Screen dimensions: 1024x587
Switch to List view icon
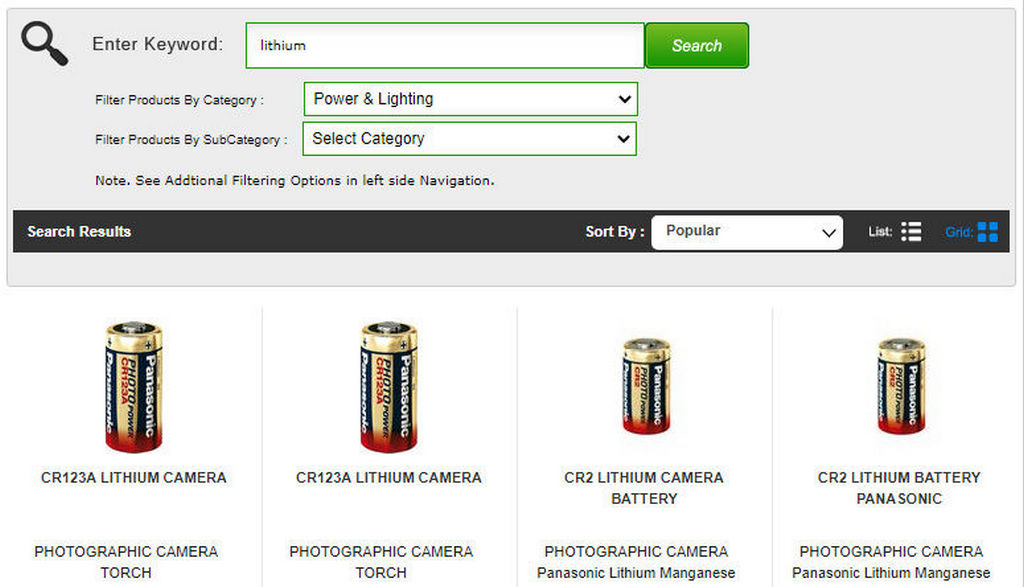click(911, 232)
